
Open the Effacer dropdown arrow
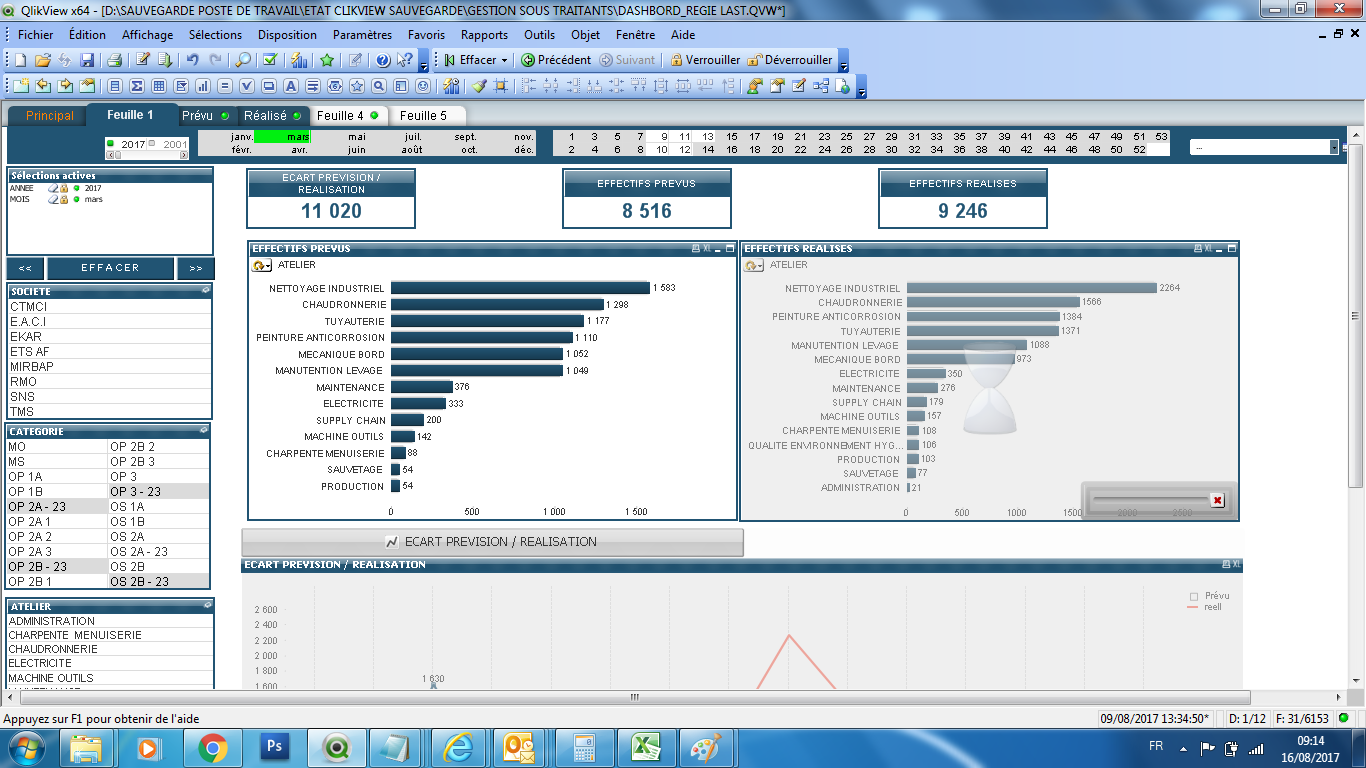click(x=504, y=60)
